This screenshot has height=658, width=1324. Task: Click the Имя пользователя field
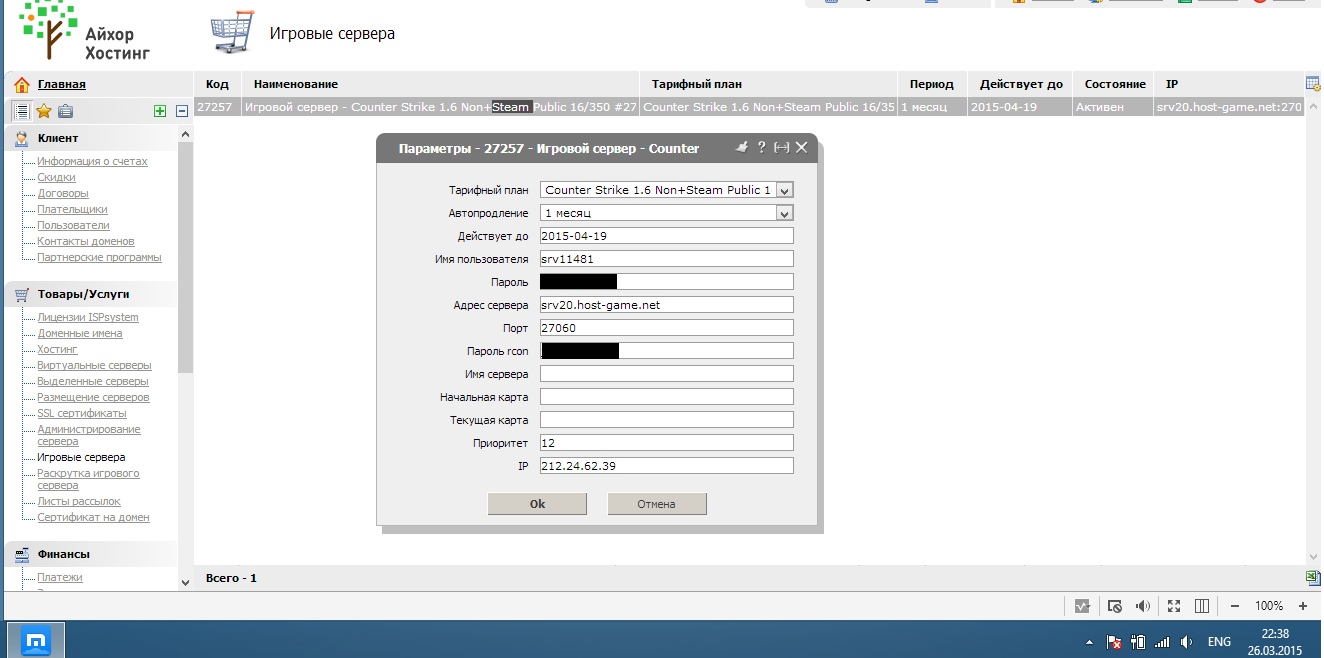[x=666, y=259]
